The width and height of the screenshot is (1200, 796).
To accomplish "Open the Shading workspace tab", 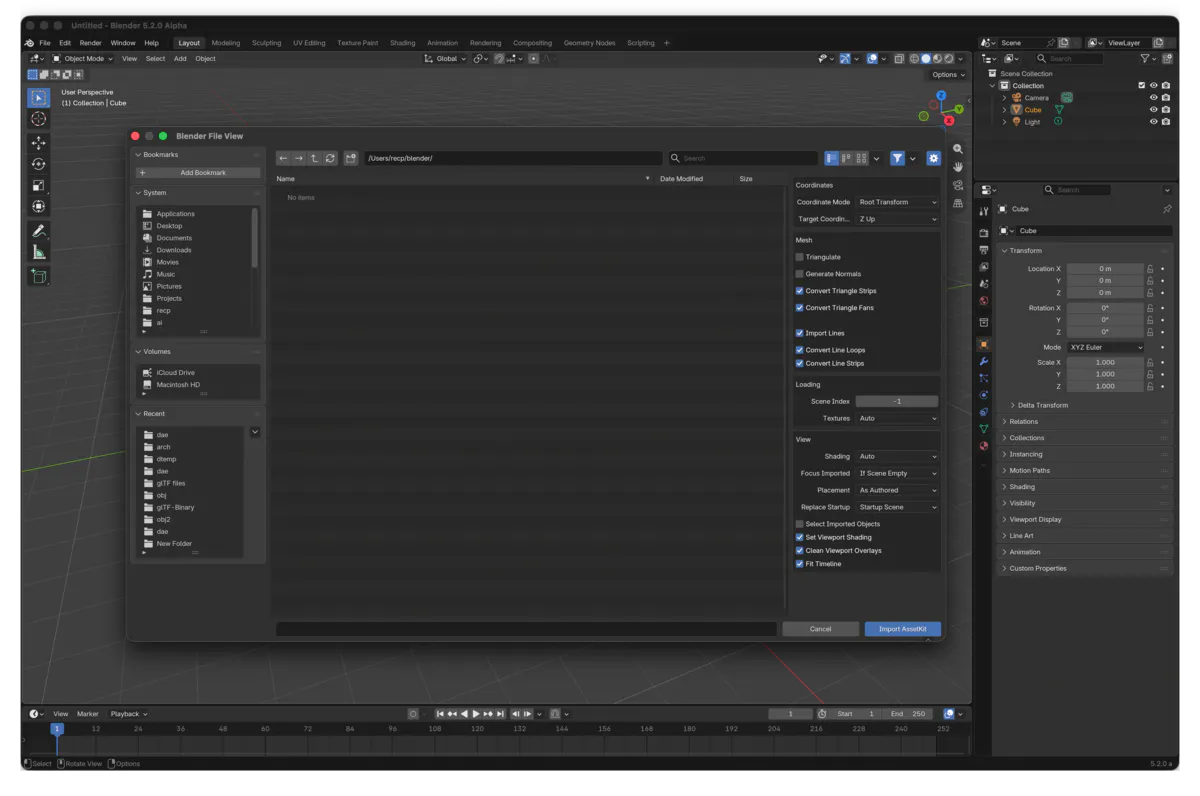I will click(403, 43).
